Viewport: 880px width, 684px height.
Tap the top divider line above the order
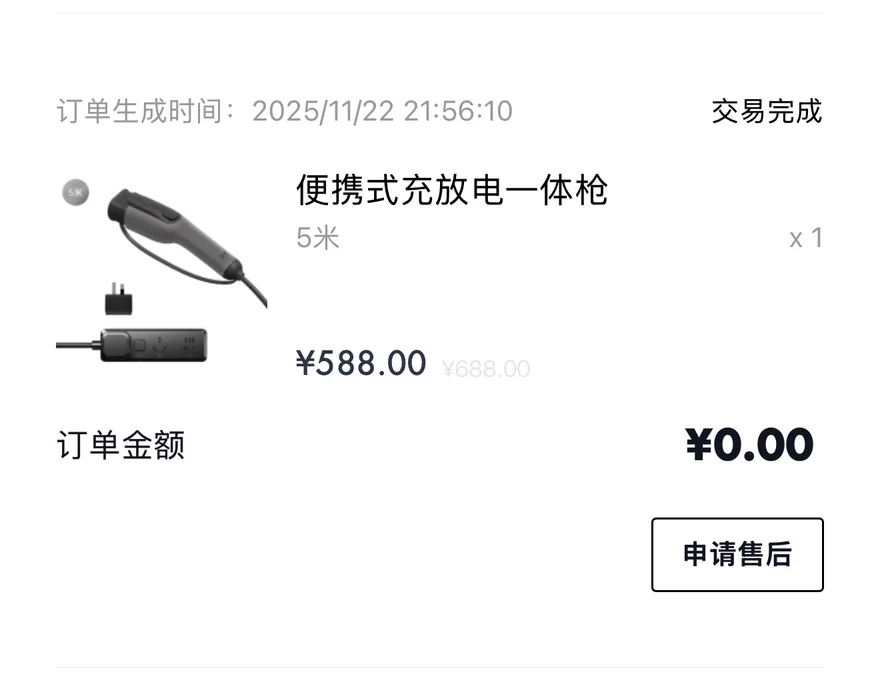(440, 13)
